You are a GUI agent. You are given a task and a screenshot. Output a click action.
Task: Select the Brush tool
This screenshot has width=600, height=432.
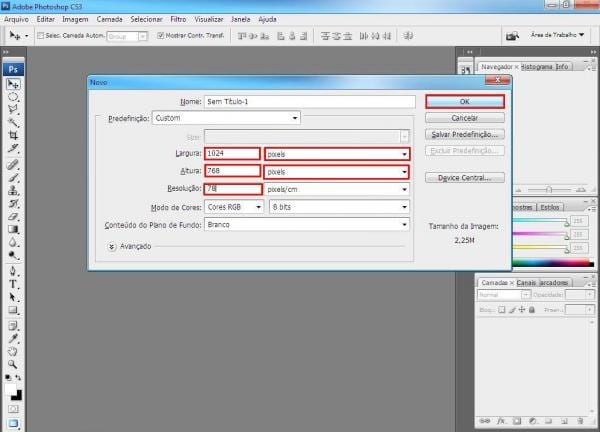point(13,162)
